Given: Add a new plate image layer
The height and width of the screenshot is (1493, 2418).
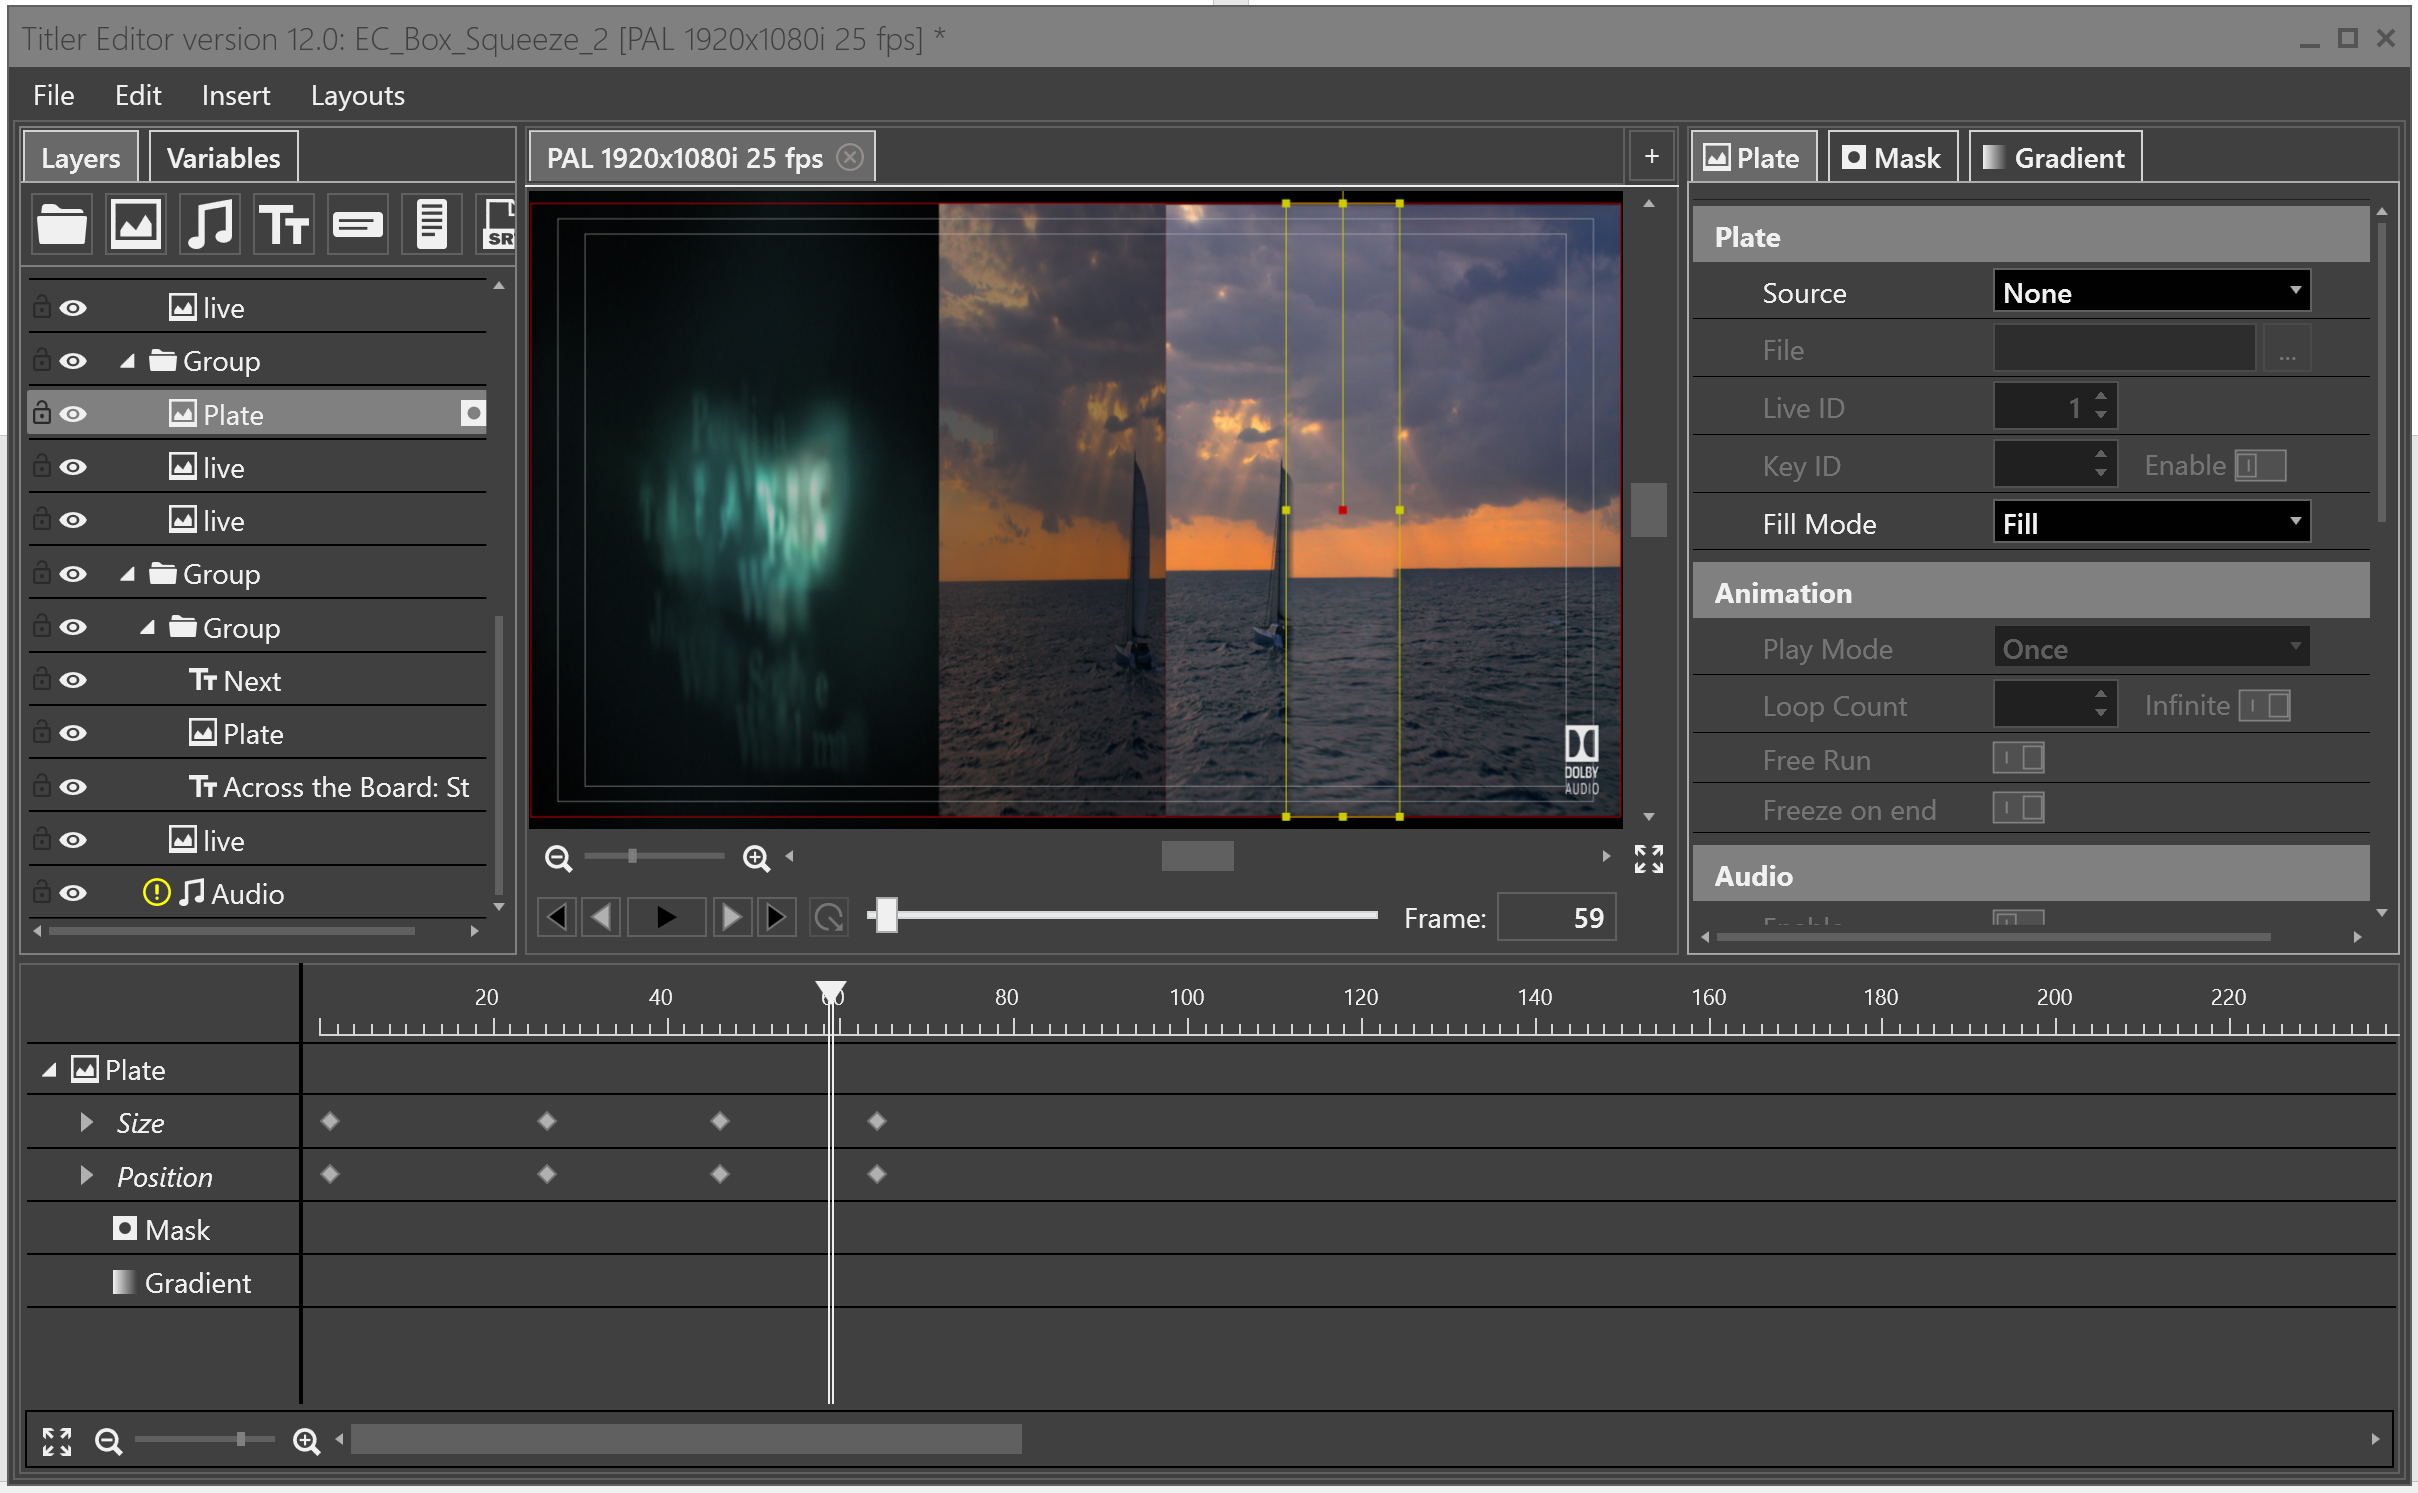Looking at the screenshot, I should (135, 223).
